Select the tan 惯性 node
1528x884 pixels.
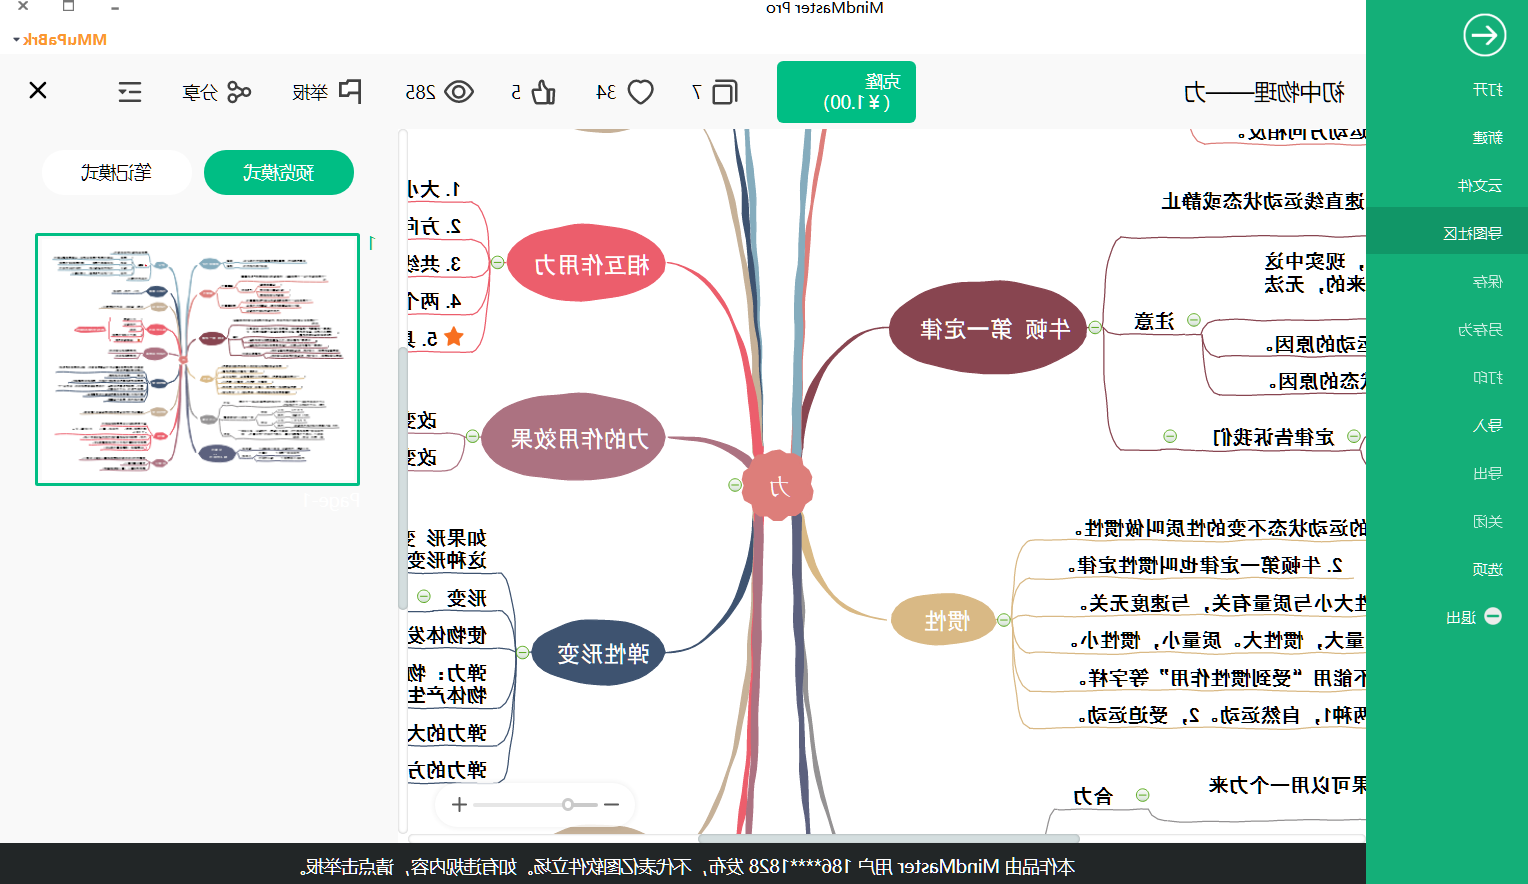pyautogui.click(x=943, y=621)
